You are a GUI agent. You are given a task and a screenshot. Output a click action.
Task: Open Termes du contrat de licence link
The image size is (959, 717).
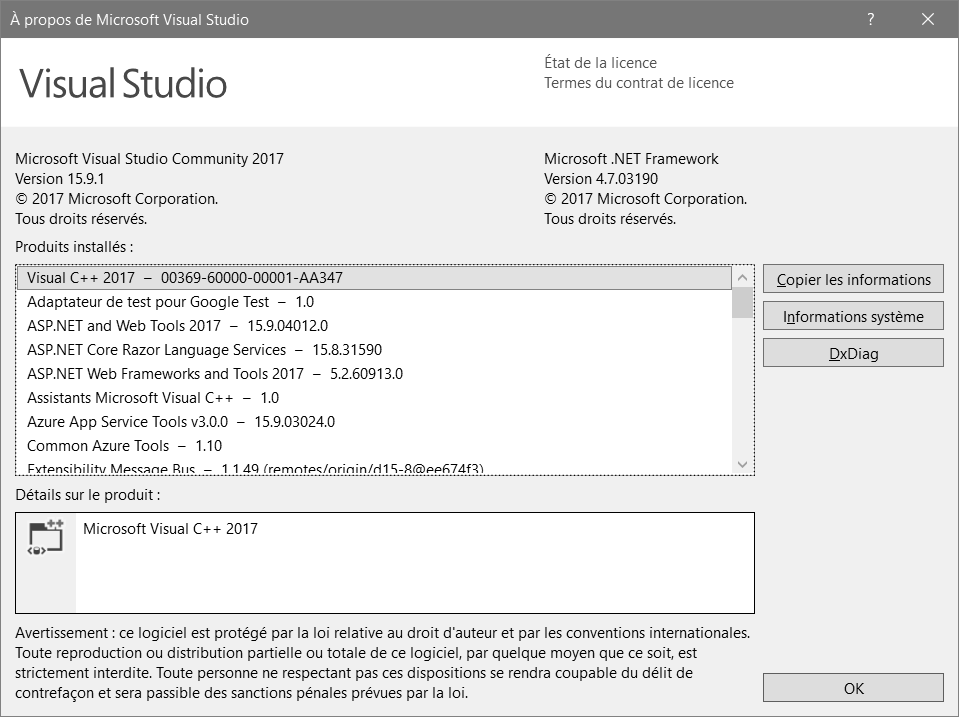coord(639,83)
